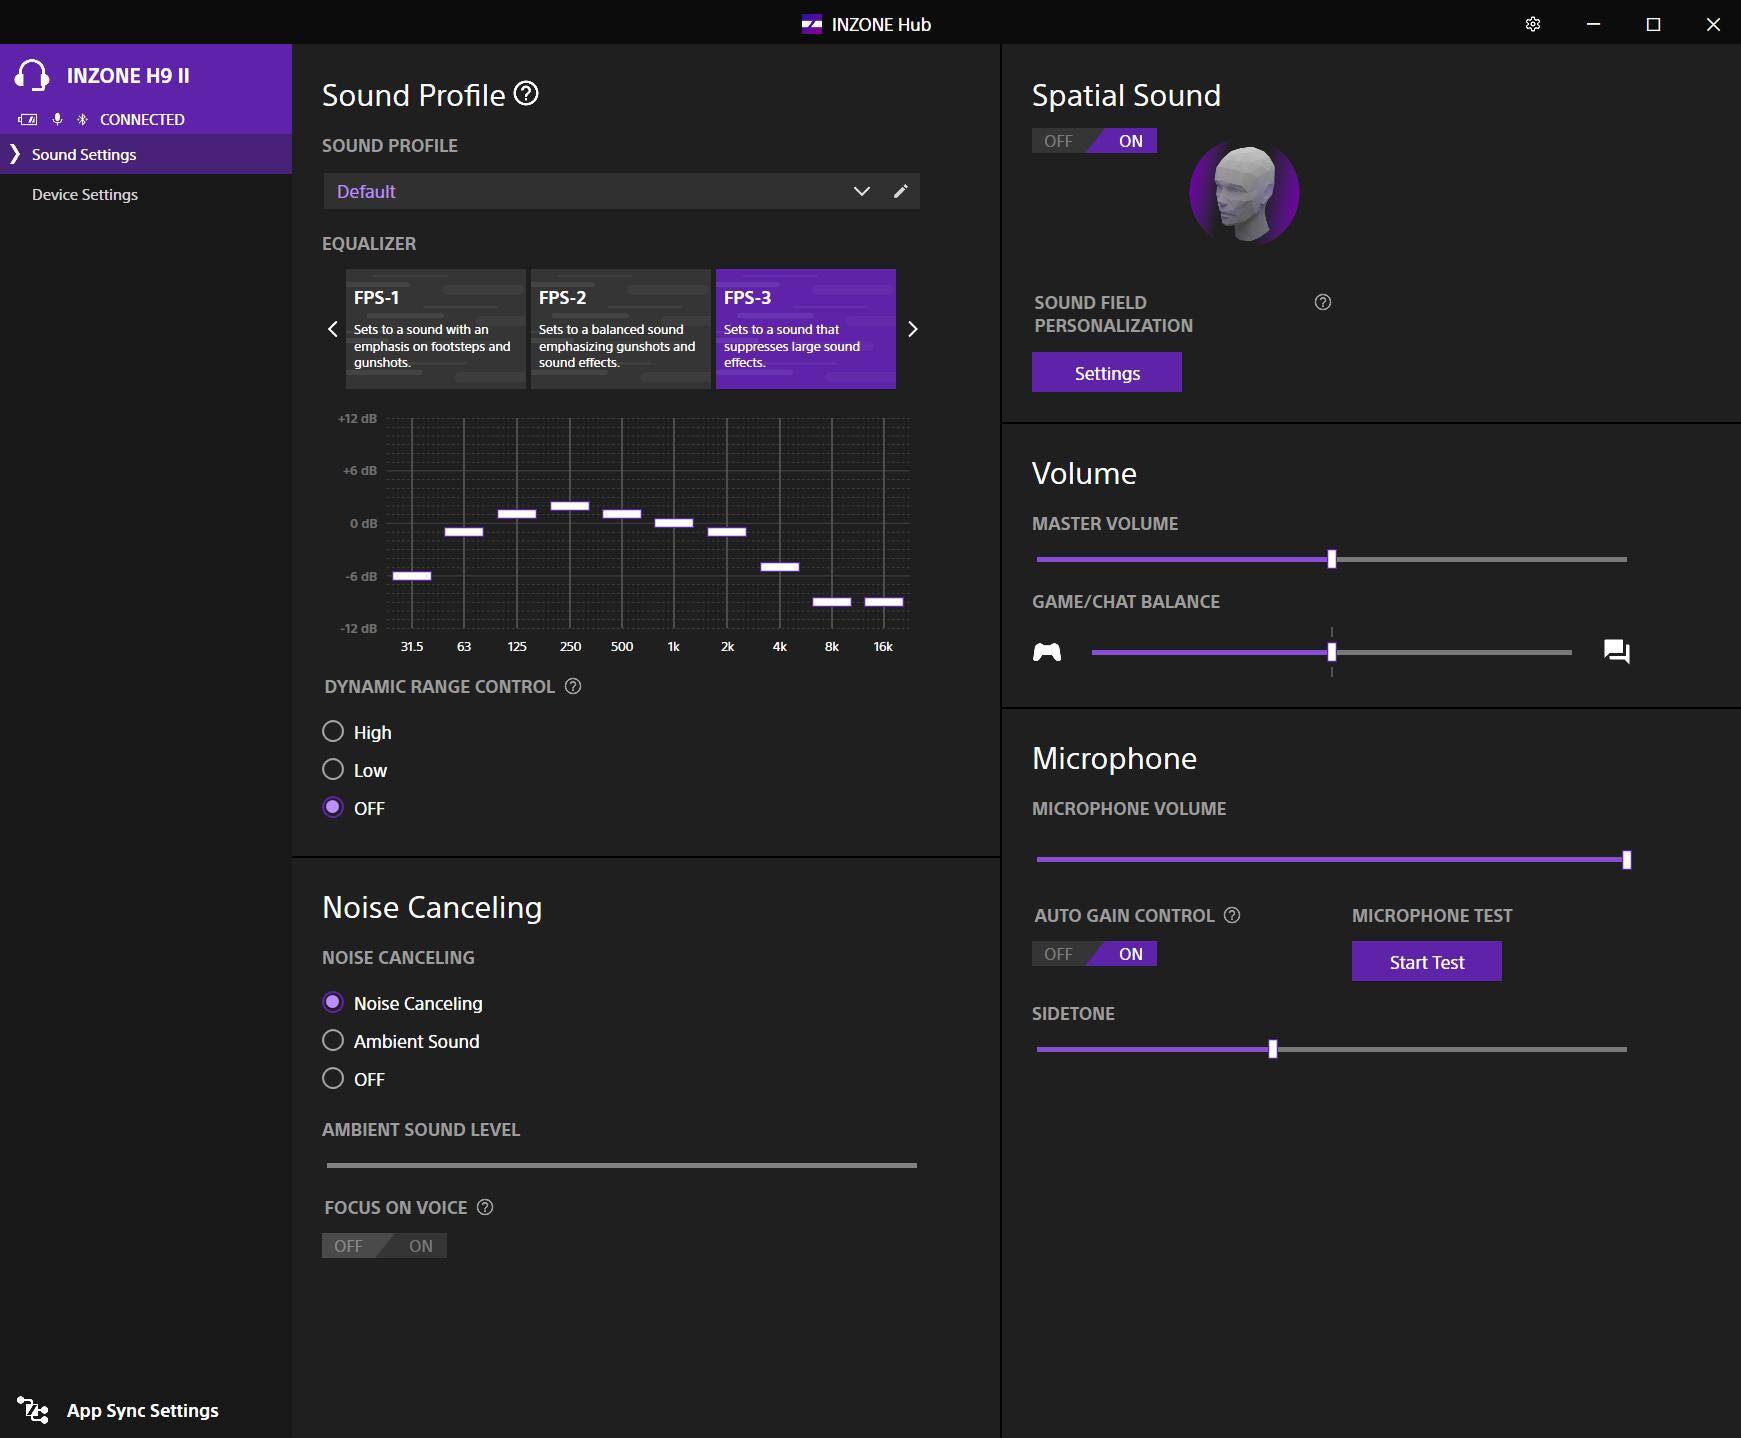The width and height of the screenshot is (1741, 1438).
Task: Open Device Settings in the sidebar
Action: pyautogui.click(x=85, y=194)
